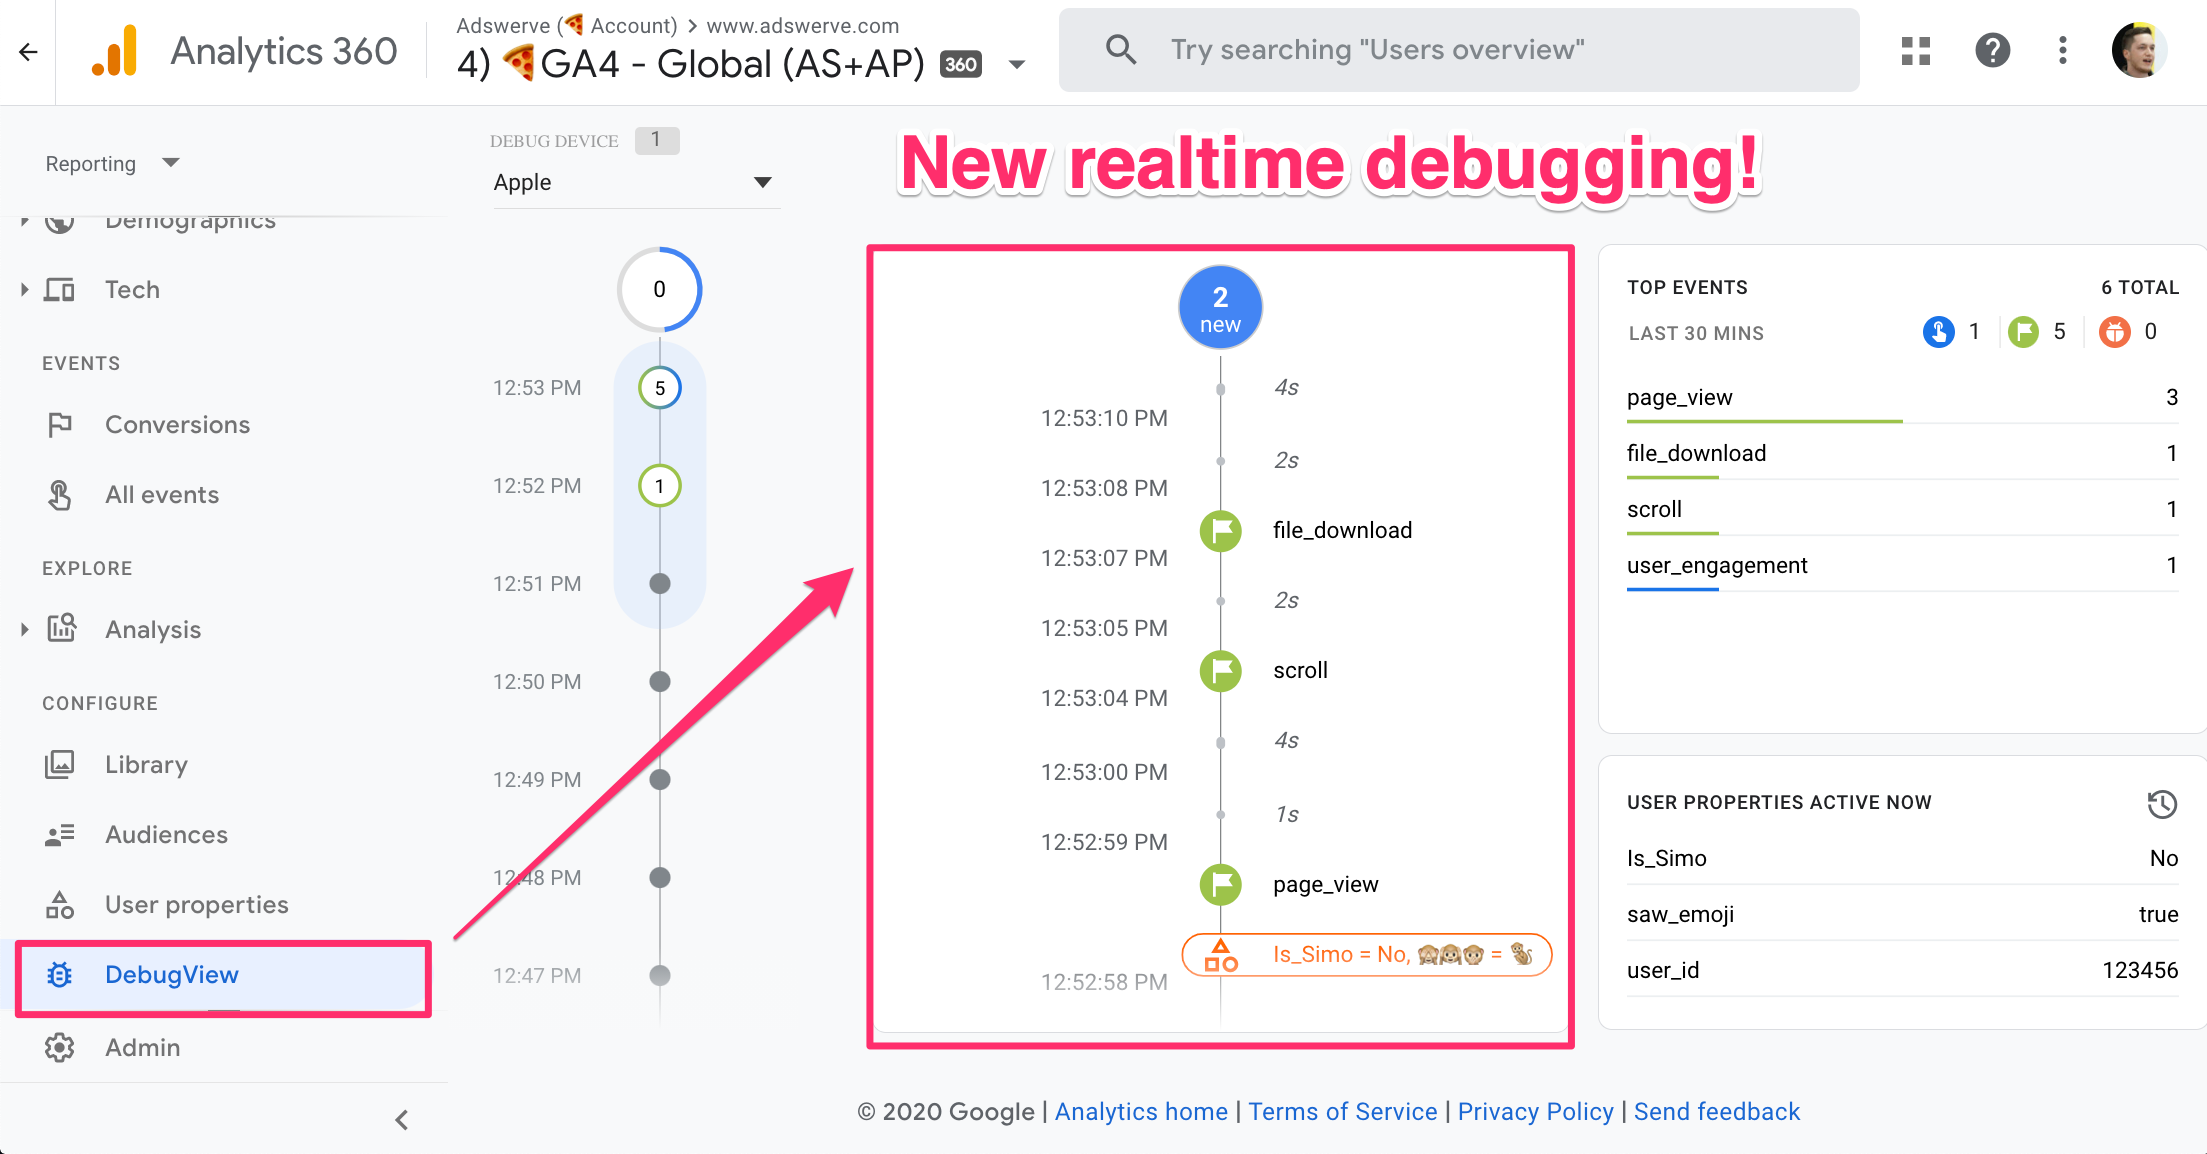The image size is (2207, 1154).
Task: Open the Privacy Policy link
Action: tap(1535, 1112)
